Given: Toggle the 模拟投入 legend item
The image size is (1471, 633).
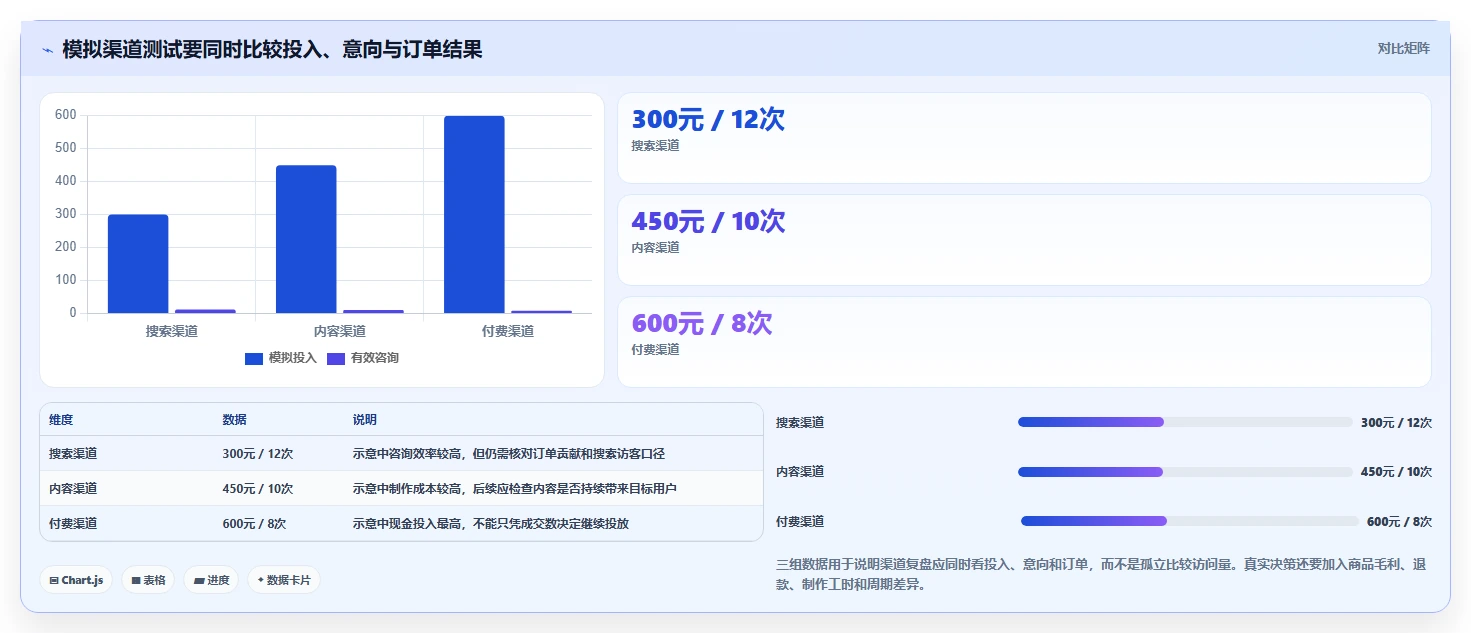Looking at the screenshot, I should click(x=281, y=358).
